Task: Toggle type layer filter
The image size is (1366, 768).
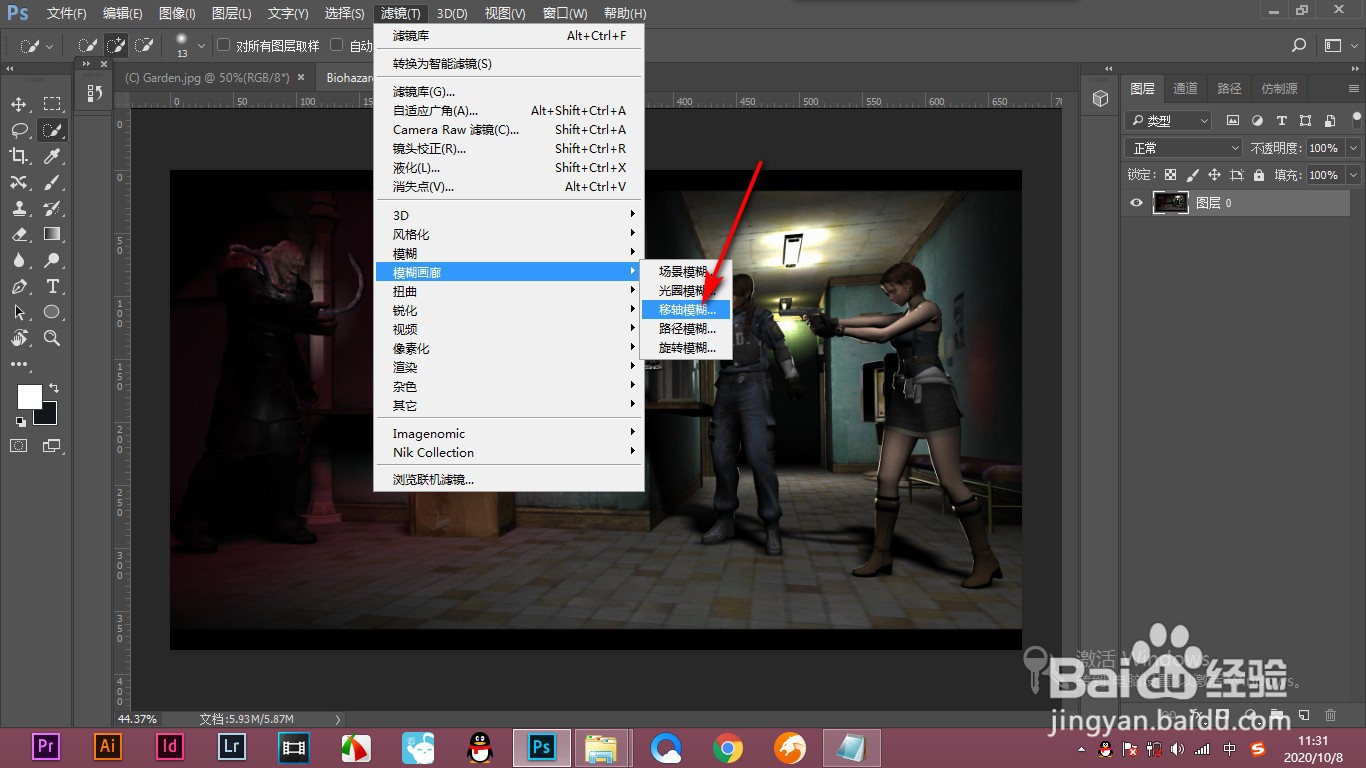Action: [1281, 120]
